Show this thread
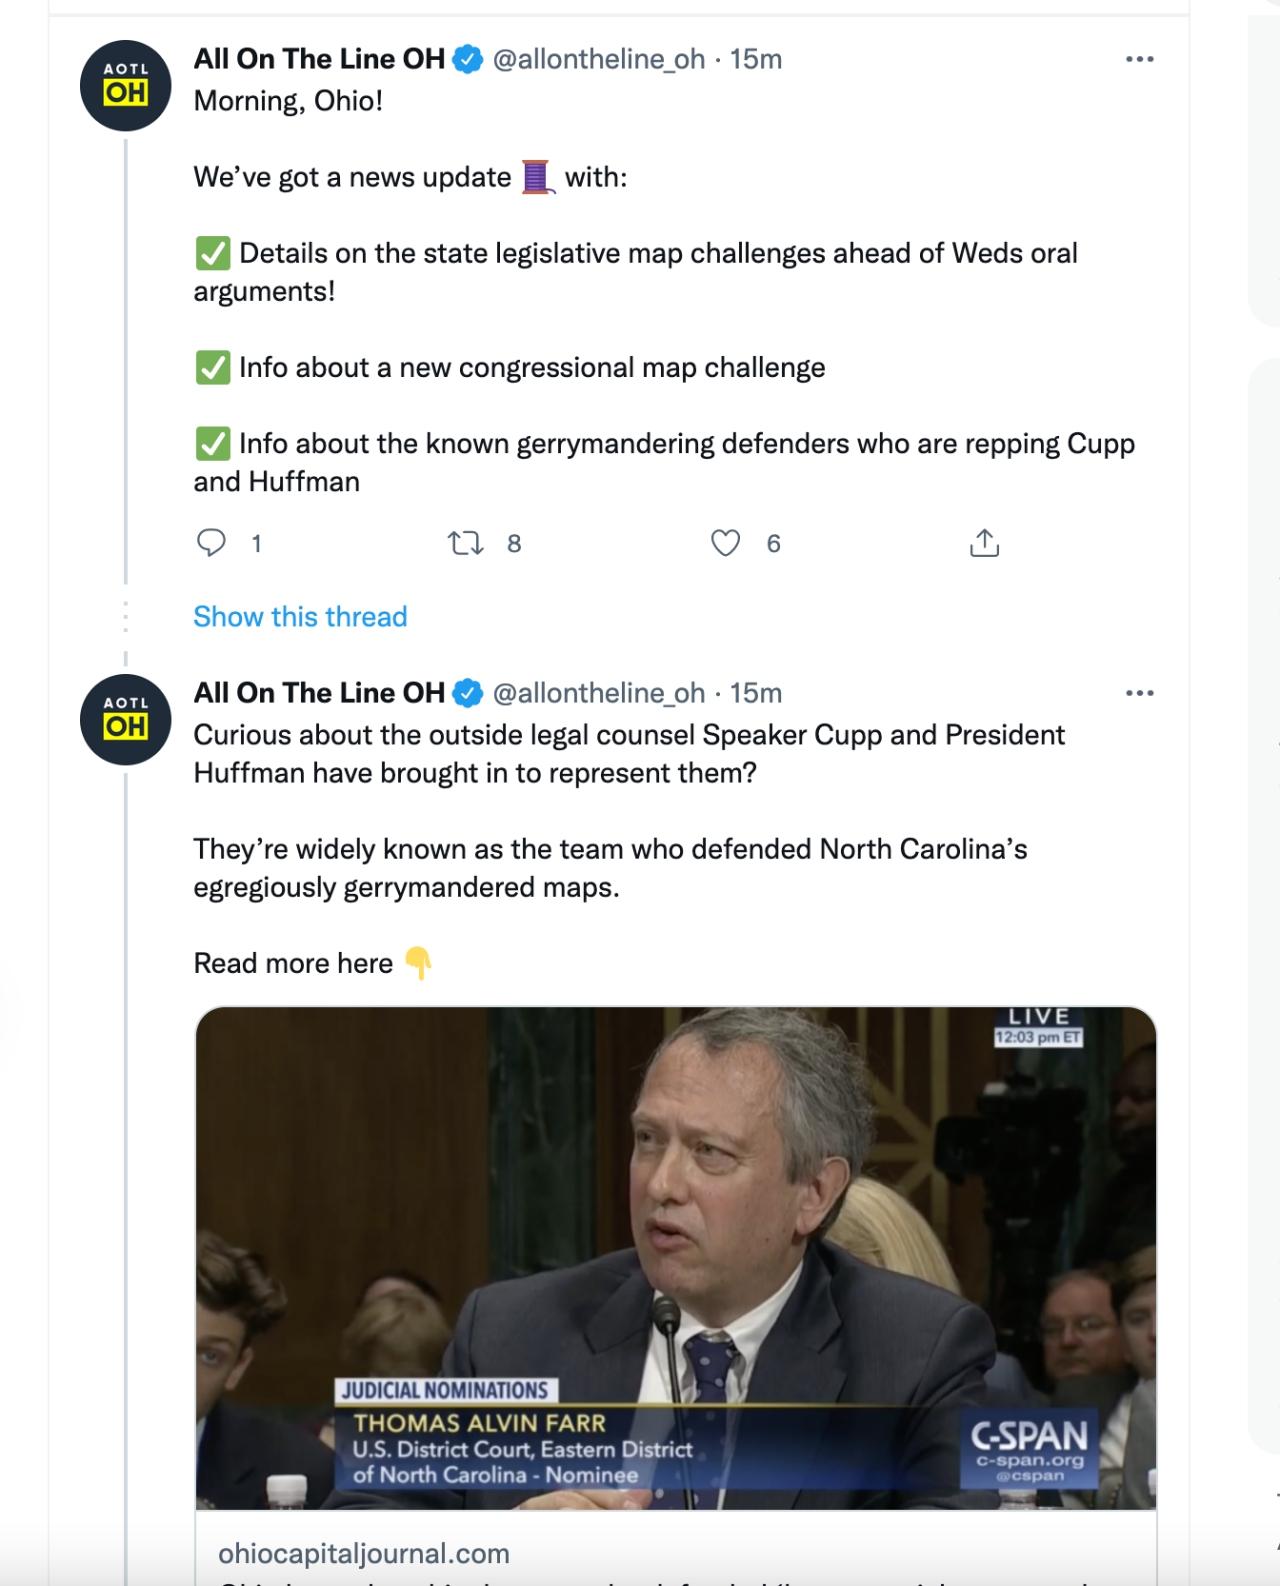This screenshot has width=1280, height=1586. (300, 617)
